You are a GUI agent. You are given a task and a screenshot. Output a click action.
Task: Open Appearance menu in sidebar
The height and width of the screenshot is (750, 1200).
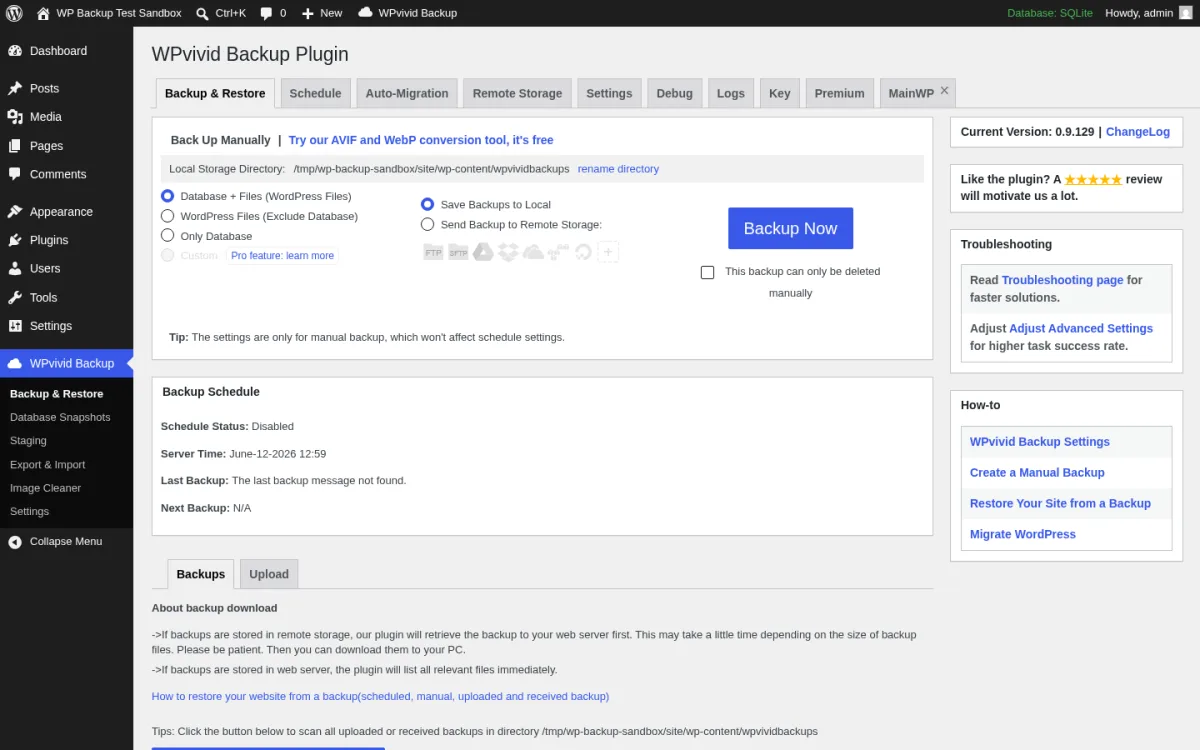[66, 212]
